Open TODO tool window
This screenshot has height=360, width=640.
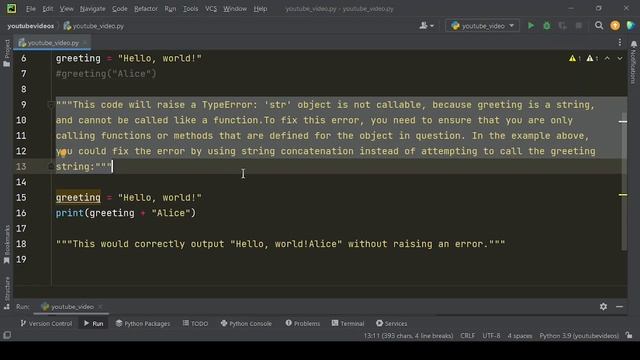(196, 323)
